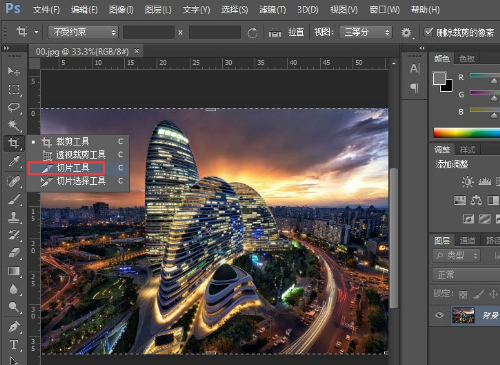The width and height of the screenshot is (500, 365).
Task: Select the Gradient tool
Action: (14, 271)
